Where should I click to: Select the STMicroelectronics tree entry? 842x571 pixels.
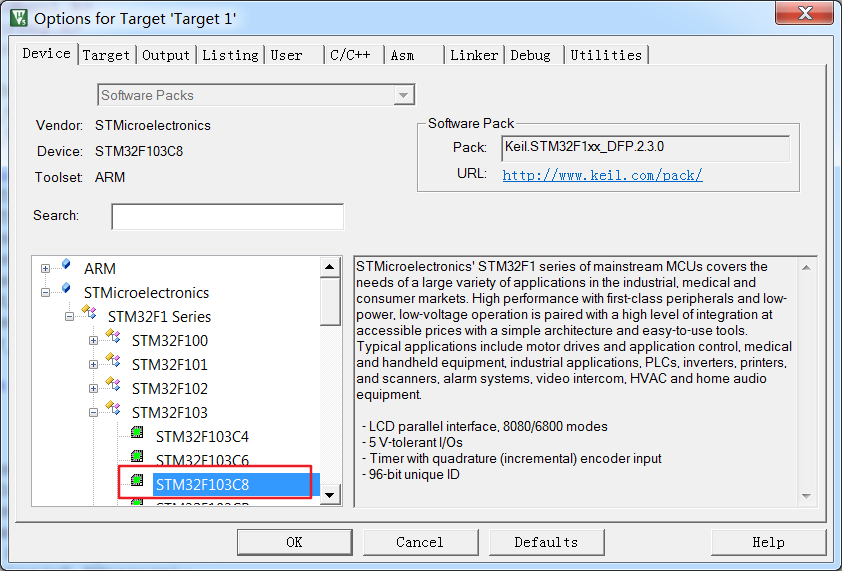[x=146, y=293]
